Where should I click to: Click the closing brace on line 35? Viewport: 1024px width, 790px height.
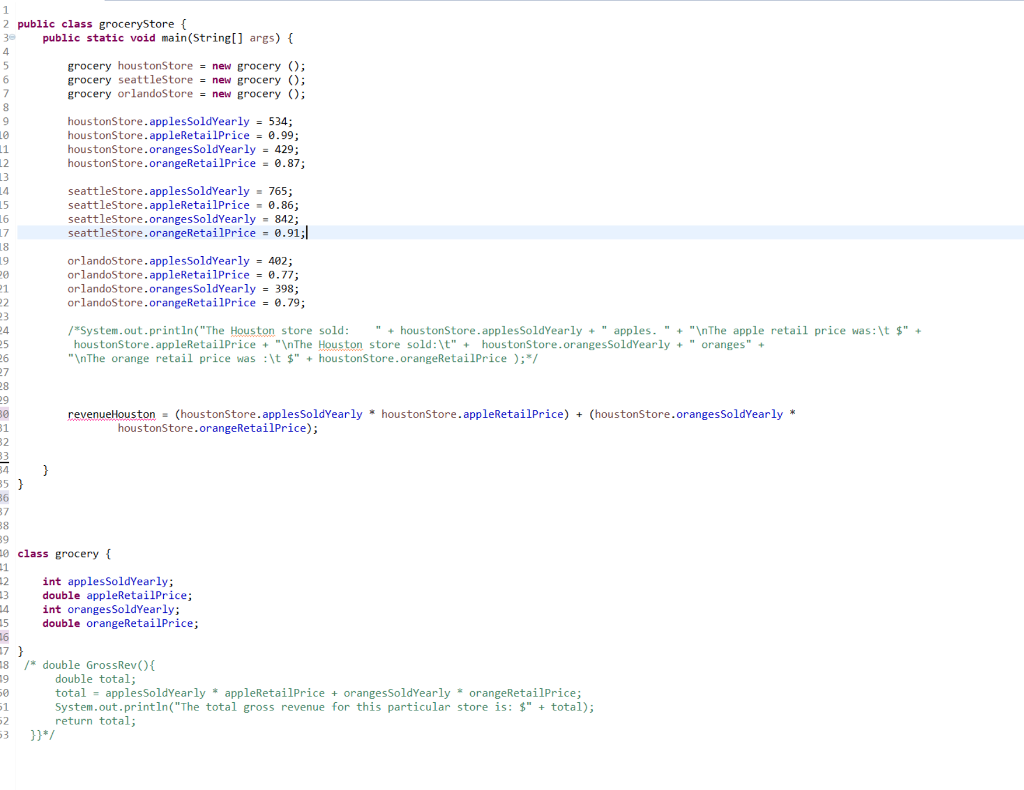point(18,483)
